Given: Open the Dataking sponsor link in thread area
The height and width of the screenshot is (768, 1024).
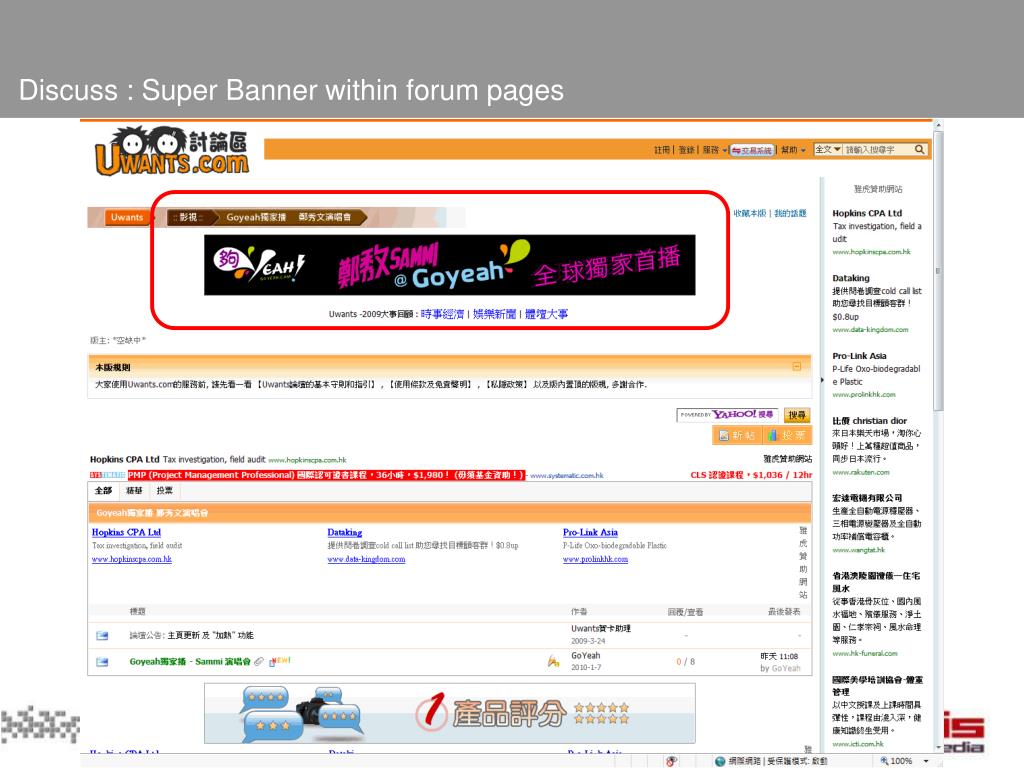Looking at the screenshot, I should [x=345, y=532].
